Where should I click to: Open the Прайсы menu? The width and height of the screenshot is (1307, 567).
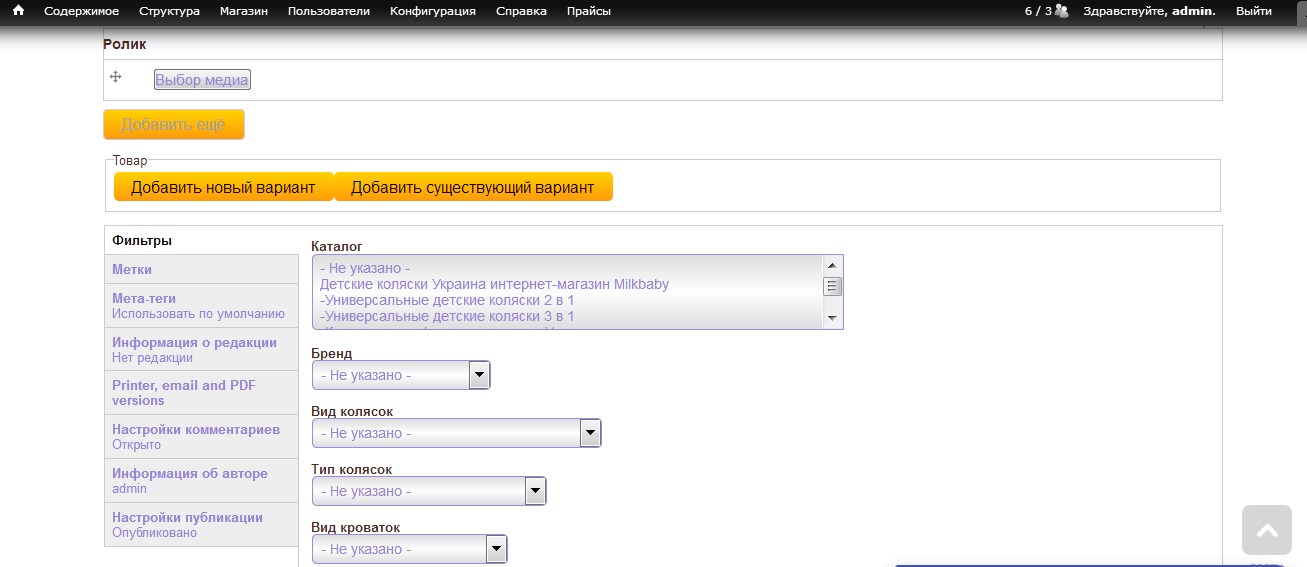pos(589,11)
